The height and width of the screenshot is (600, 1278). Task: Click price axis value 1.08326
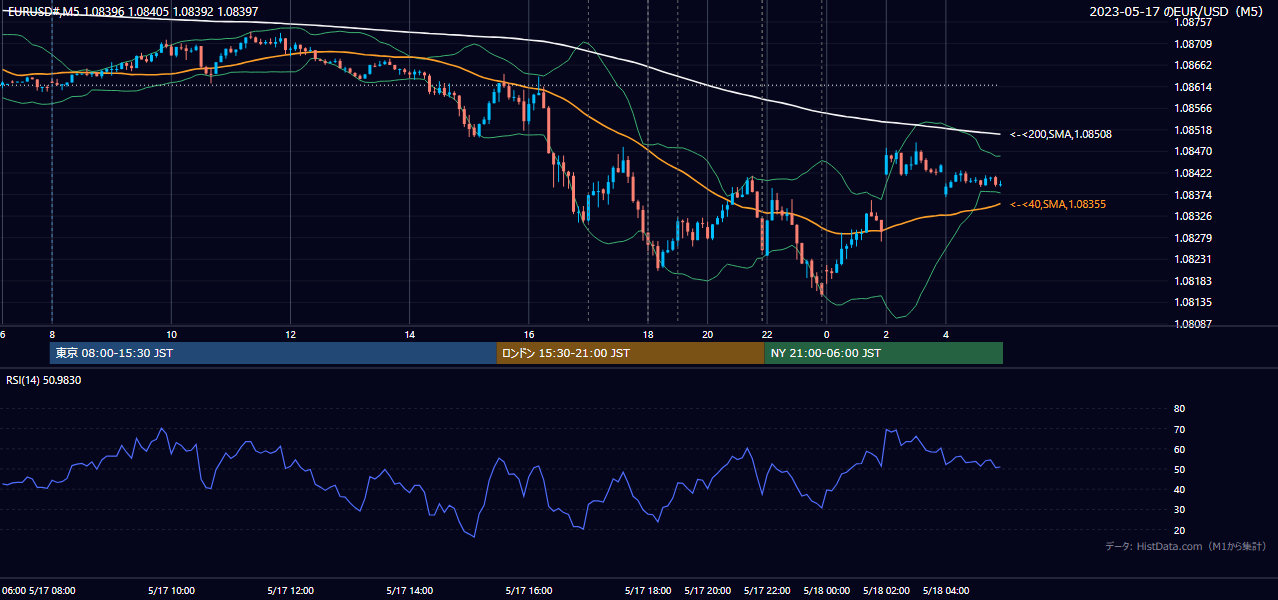click(1193, 216)
